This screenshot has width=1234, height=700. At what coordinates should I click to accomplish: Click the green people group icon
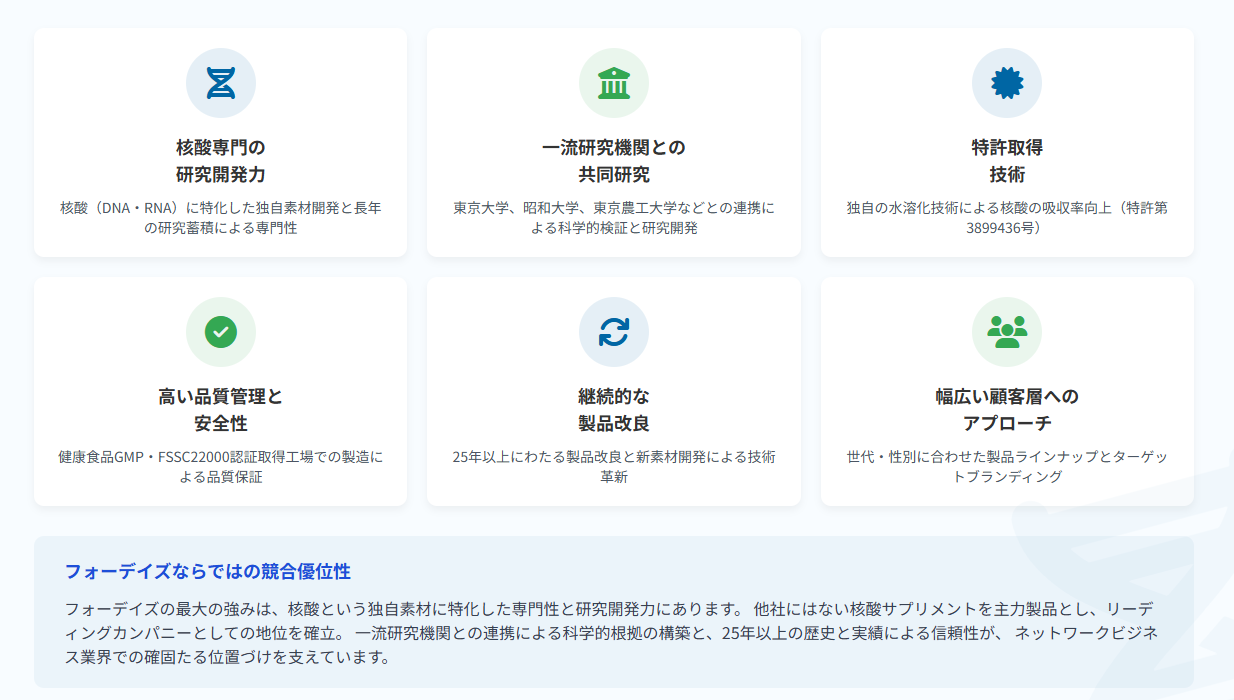[1007, 331]
